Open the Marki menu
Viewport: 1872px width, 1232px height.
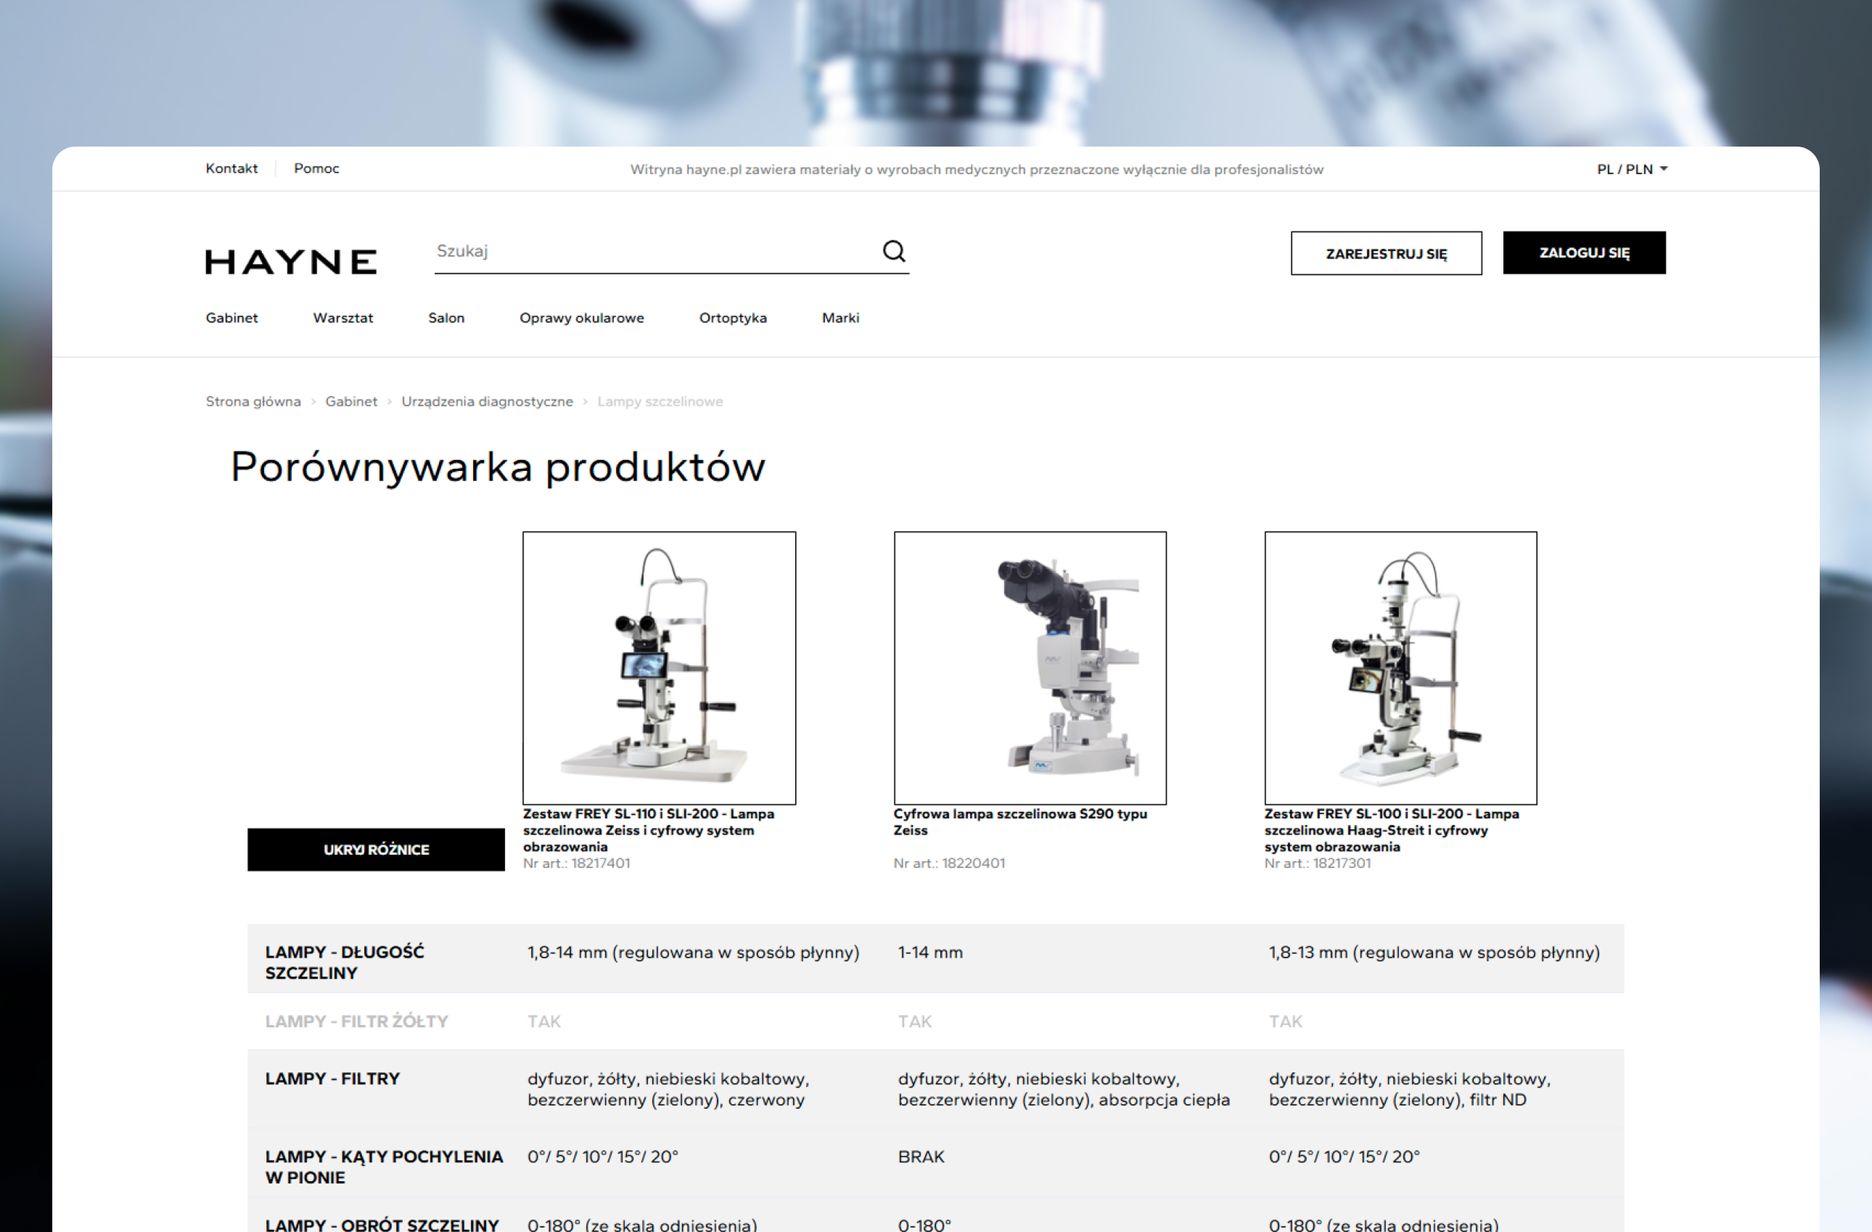click(840, 318)
